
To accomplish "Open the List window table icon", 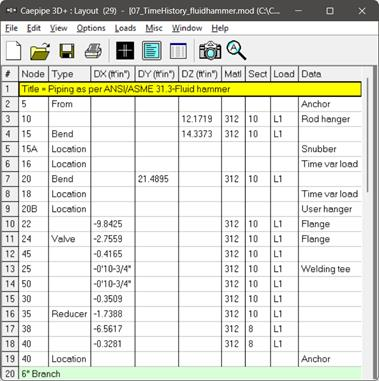I will tap(178, 51).
